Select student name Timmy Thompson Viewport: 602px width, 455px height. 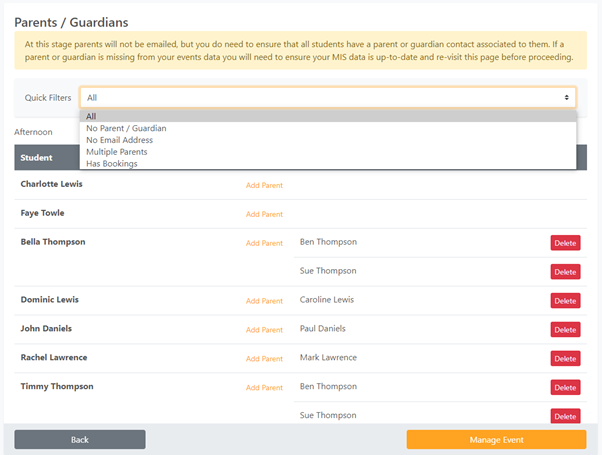pyautogui.click(x=57, y=386)
